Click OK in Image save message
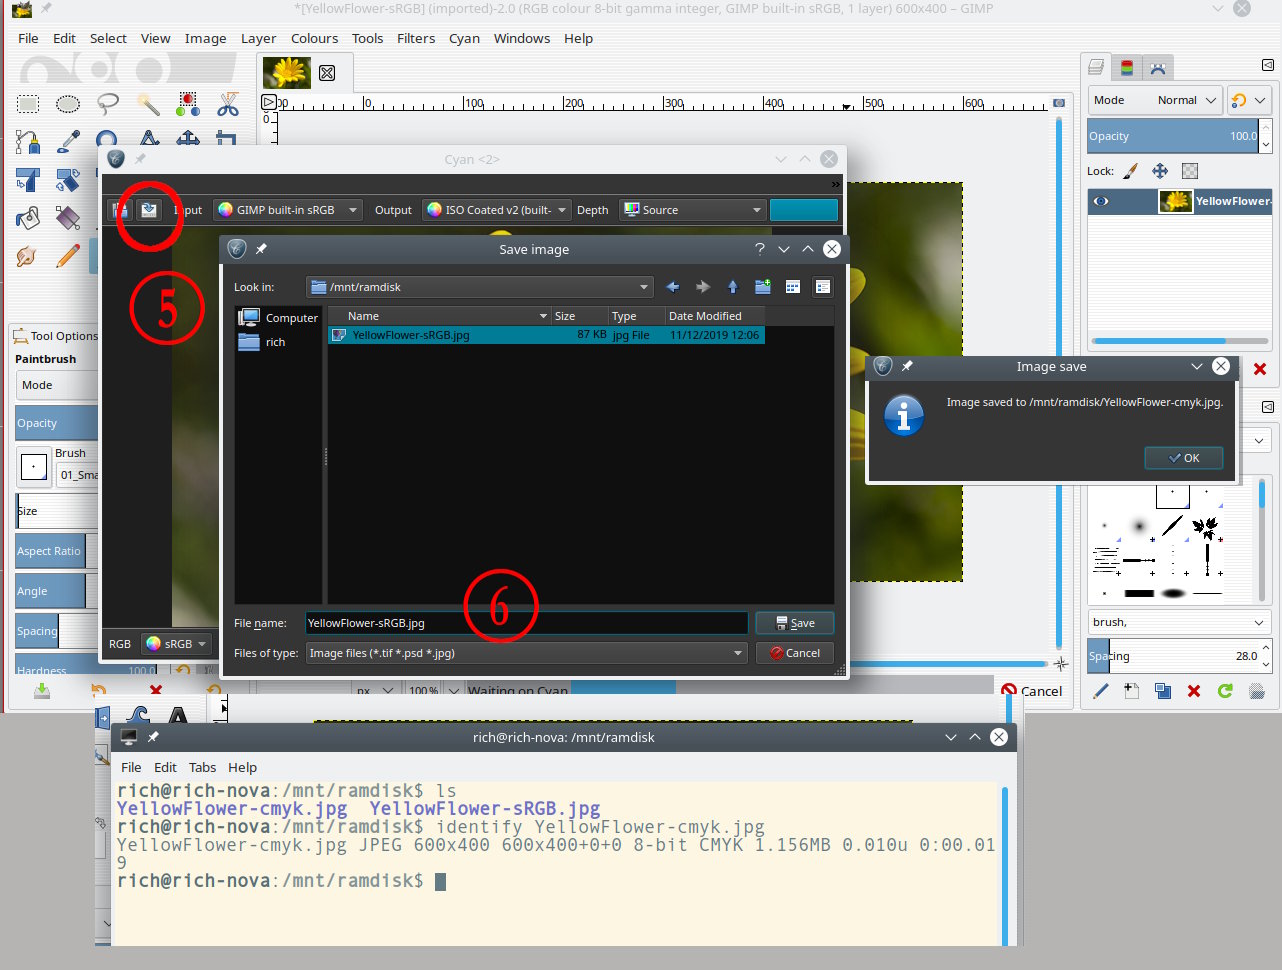This screenshot has height=970, width=1282. pyautogui.click(x=1184, y=458)
